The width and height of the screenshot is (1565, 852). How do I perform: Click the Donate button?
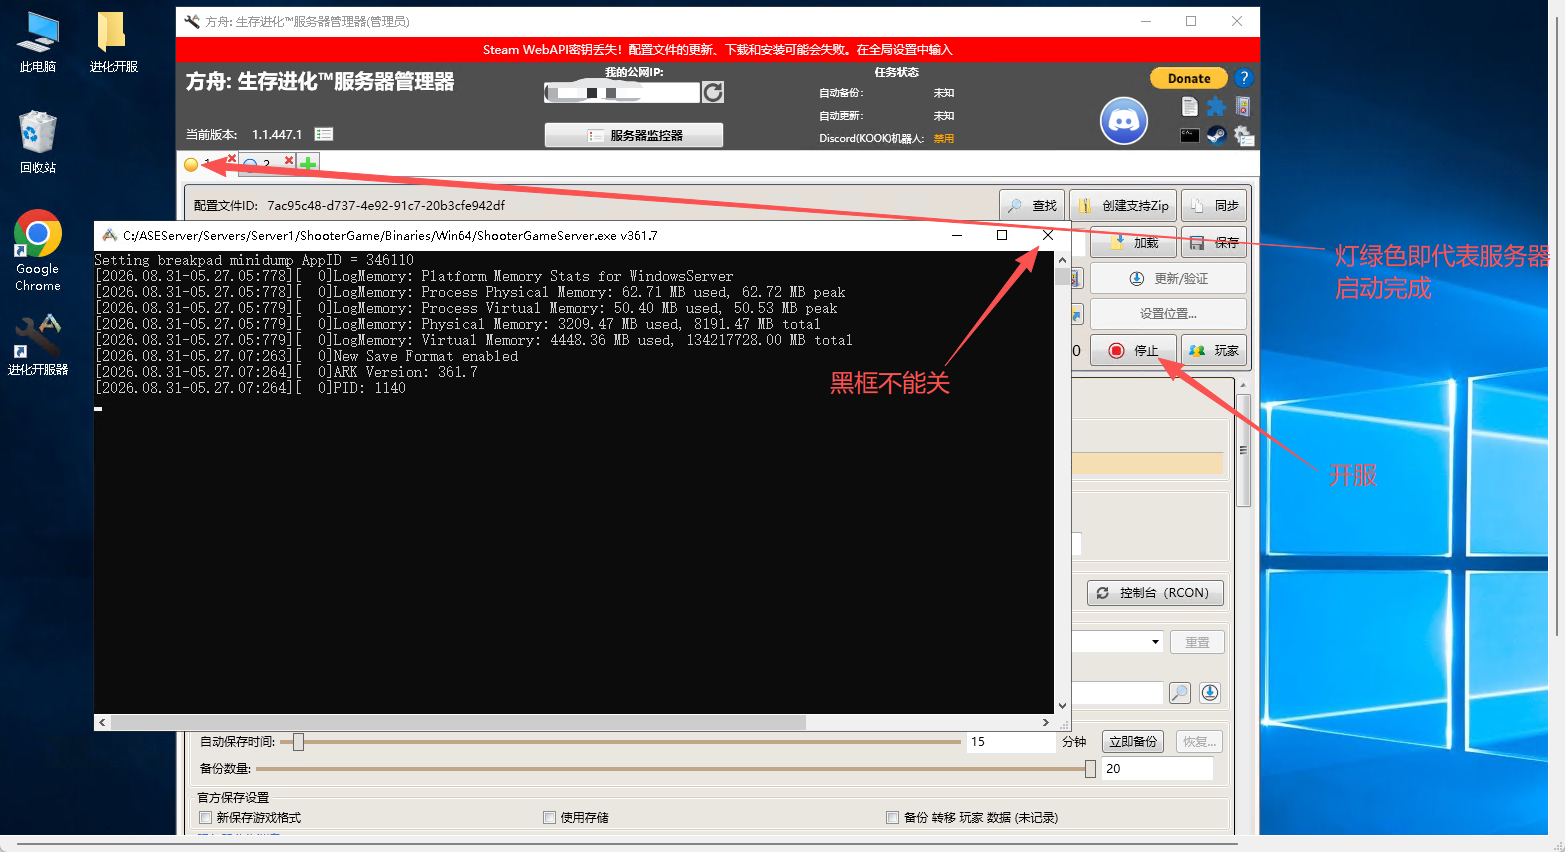1189,78
